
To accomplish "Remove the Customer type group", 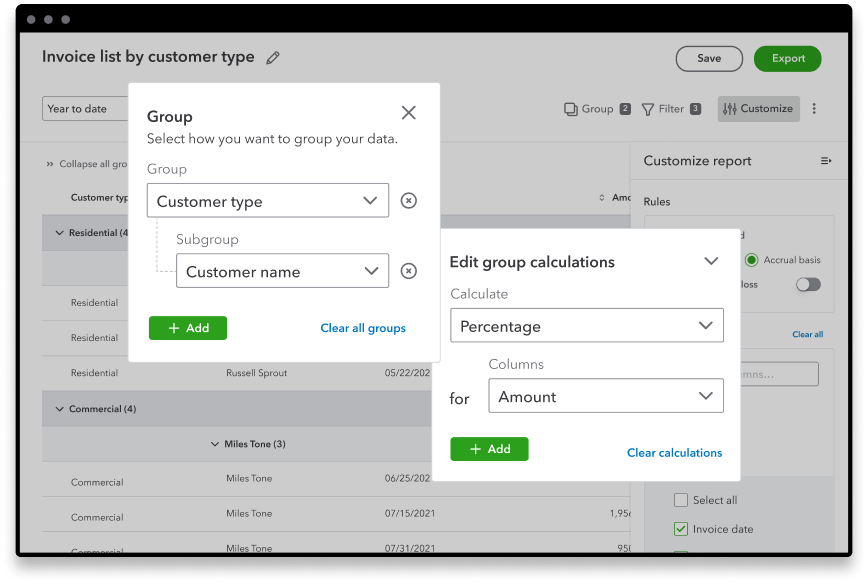I will click(408, 201).
